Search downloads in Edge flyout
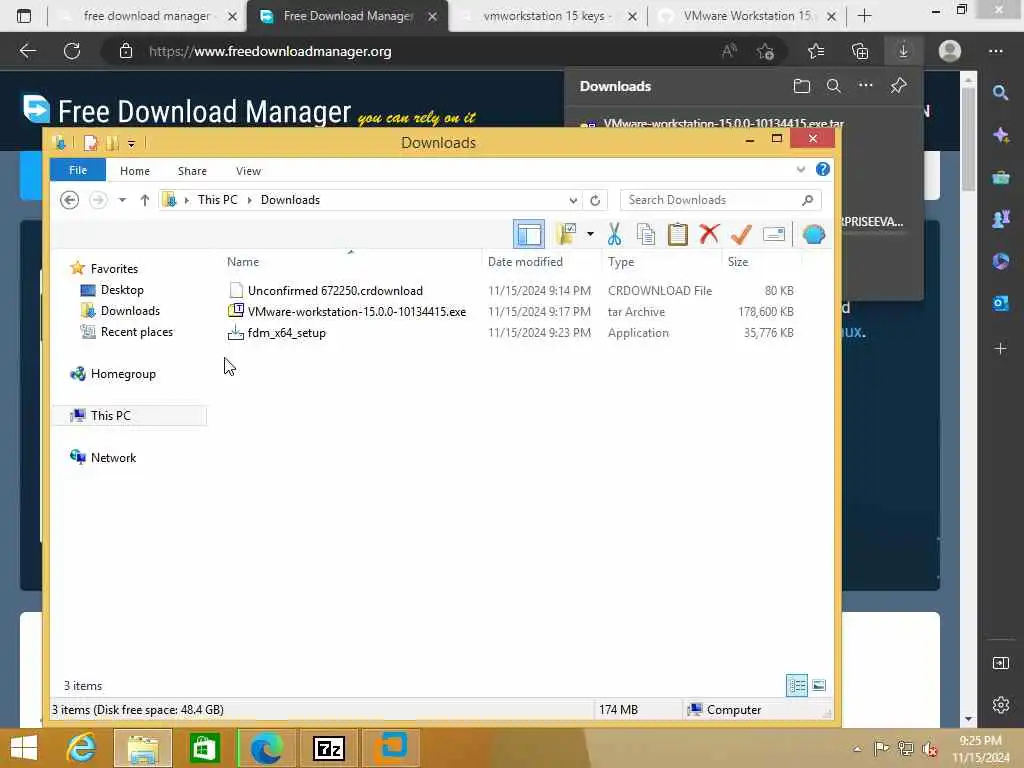 (834, 86)
